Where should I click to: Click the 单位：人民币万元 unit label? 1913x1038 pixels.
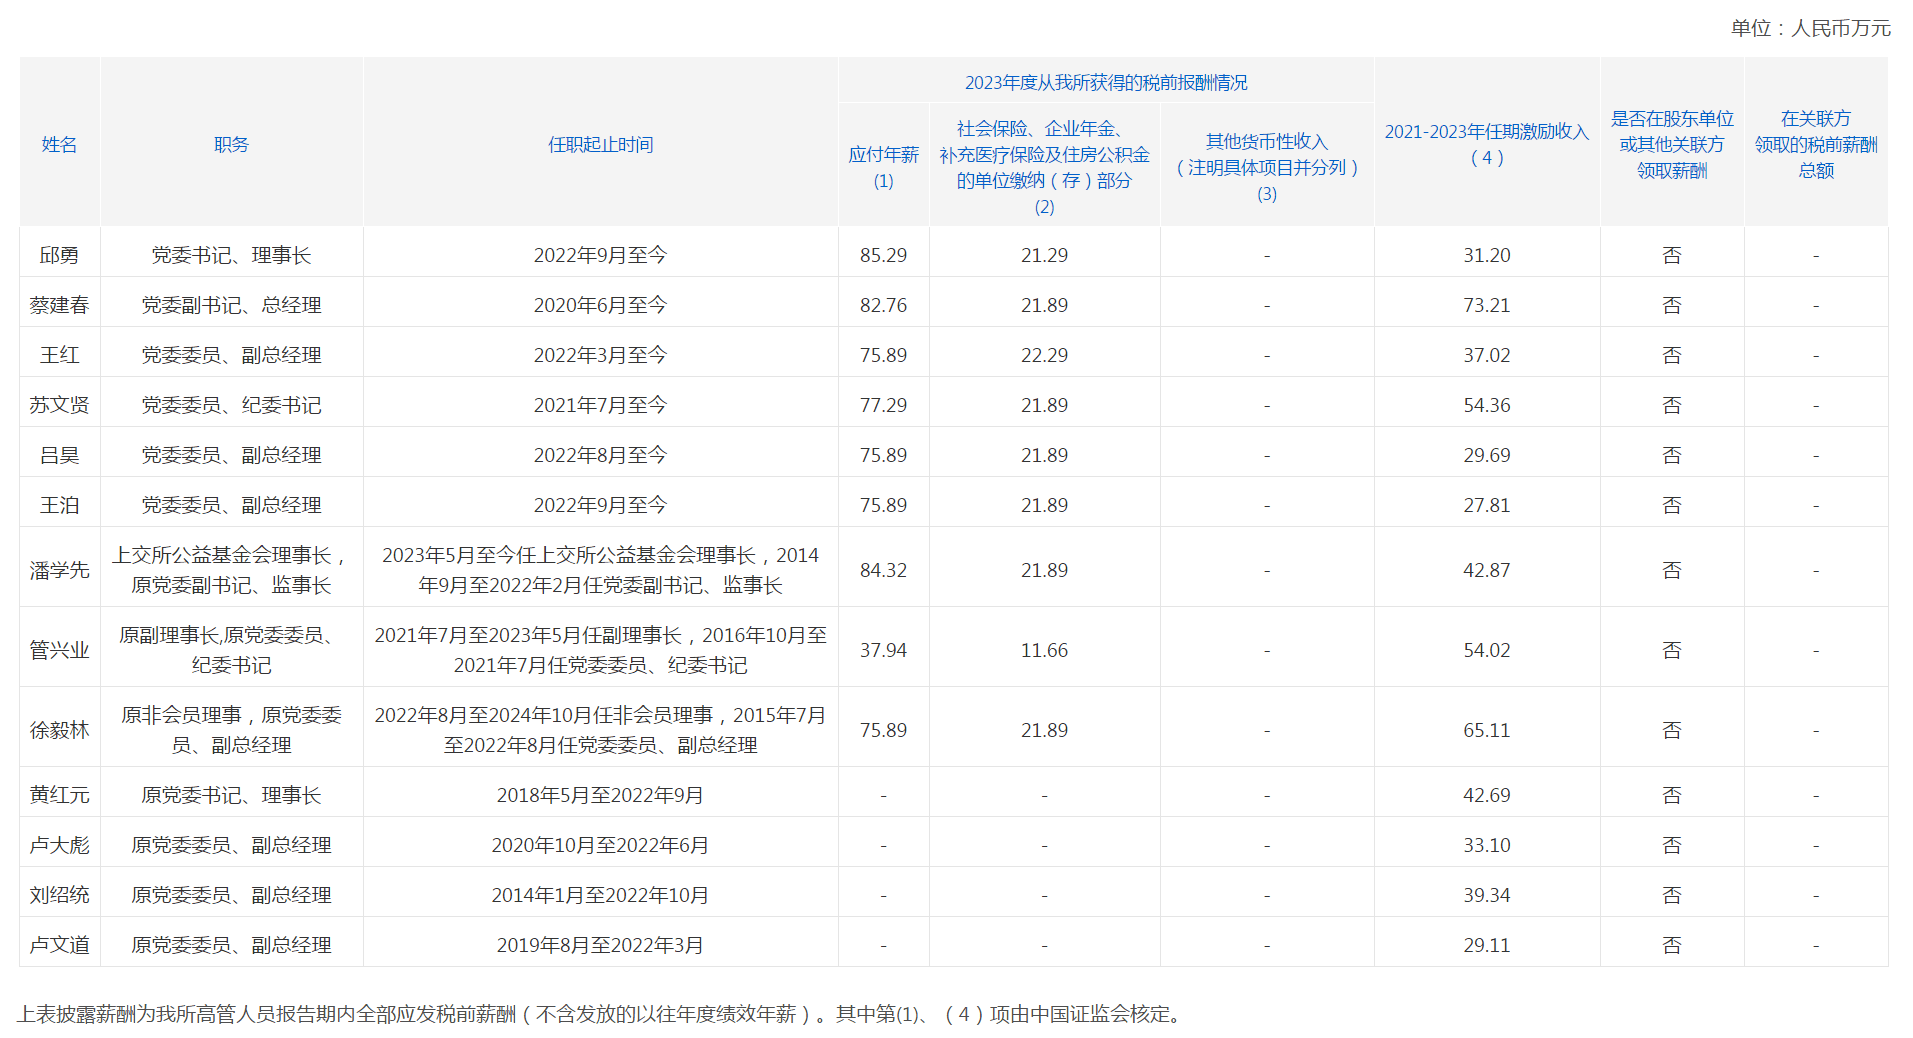point(1810,28)
